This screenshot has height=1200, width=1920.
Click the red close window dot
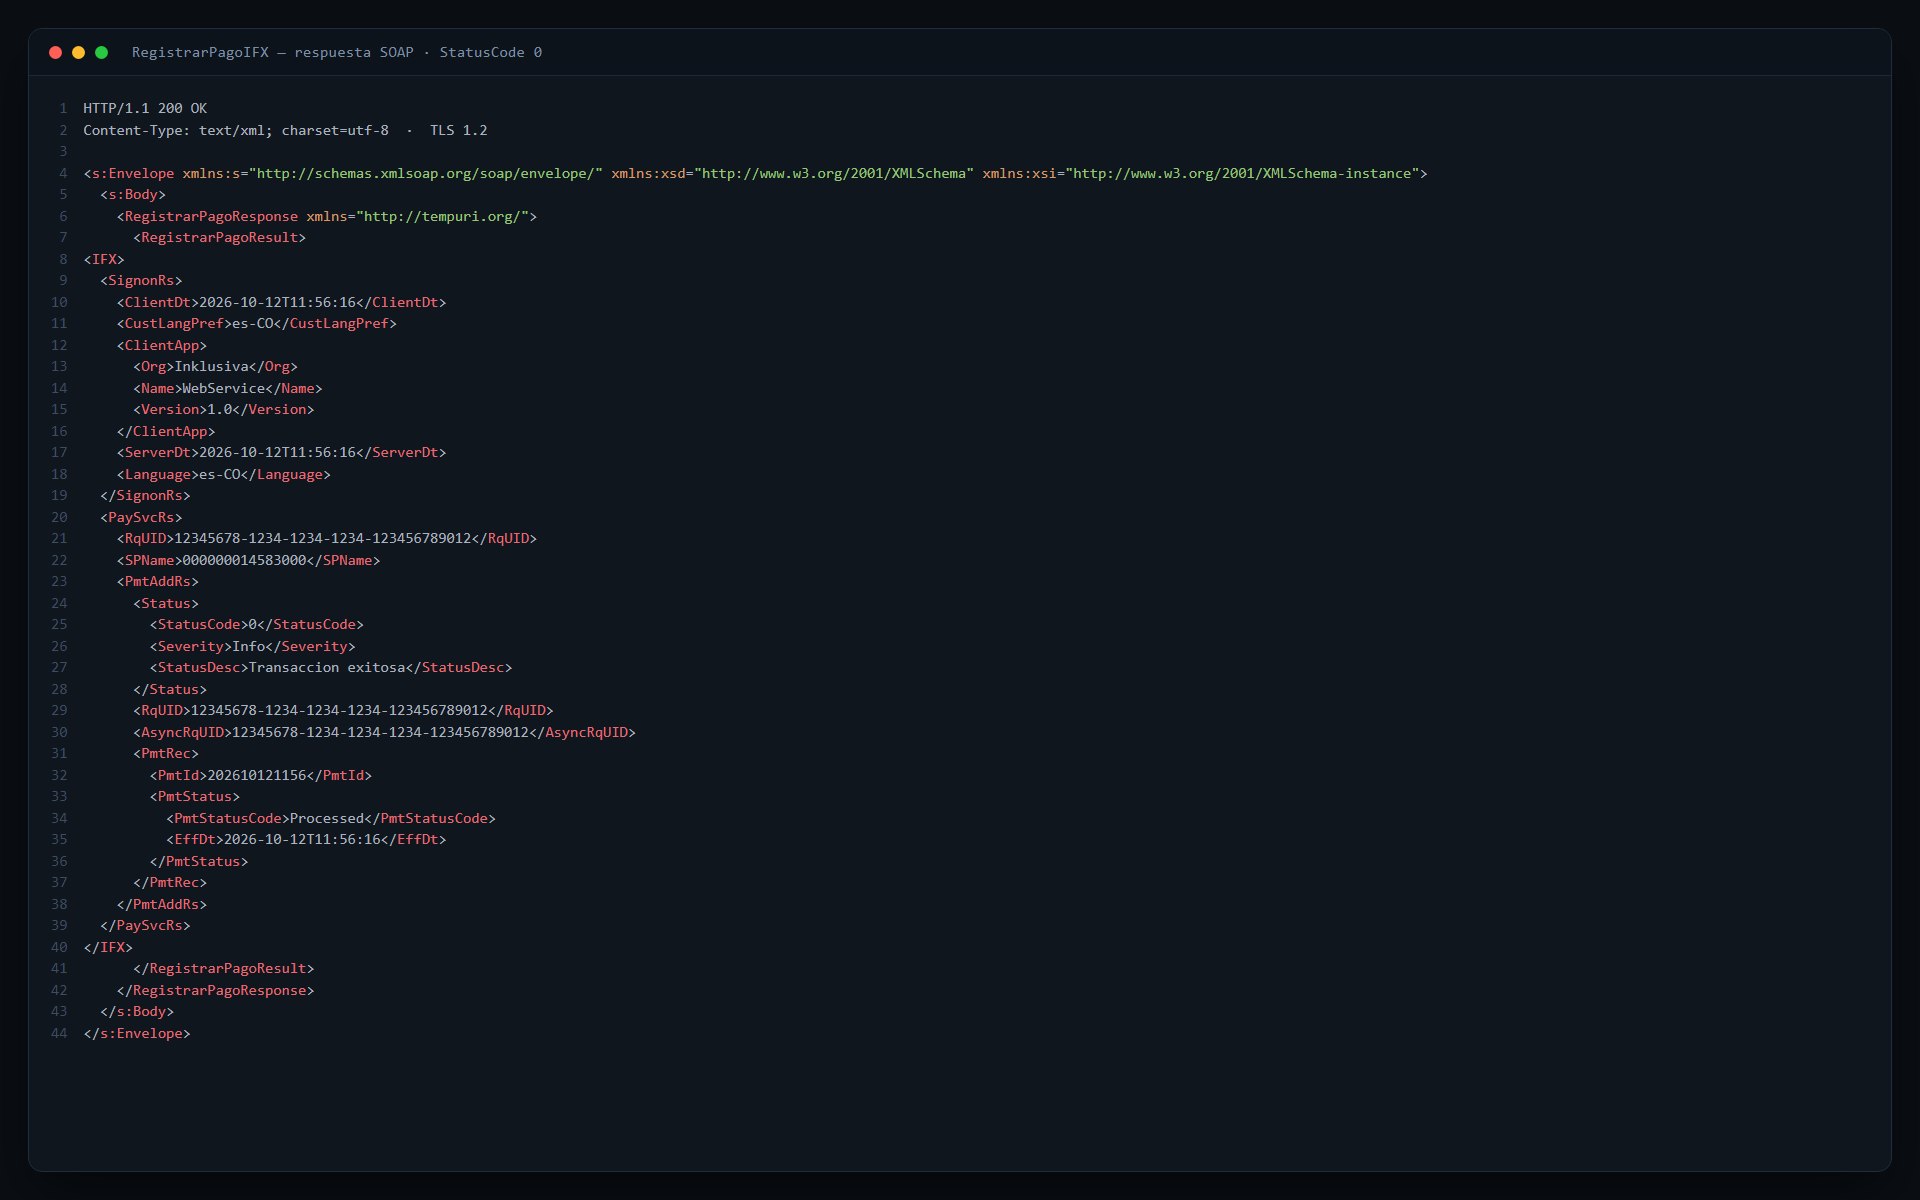coord(56,52)
